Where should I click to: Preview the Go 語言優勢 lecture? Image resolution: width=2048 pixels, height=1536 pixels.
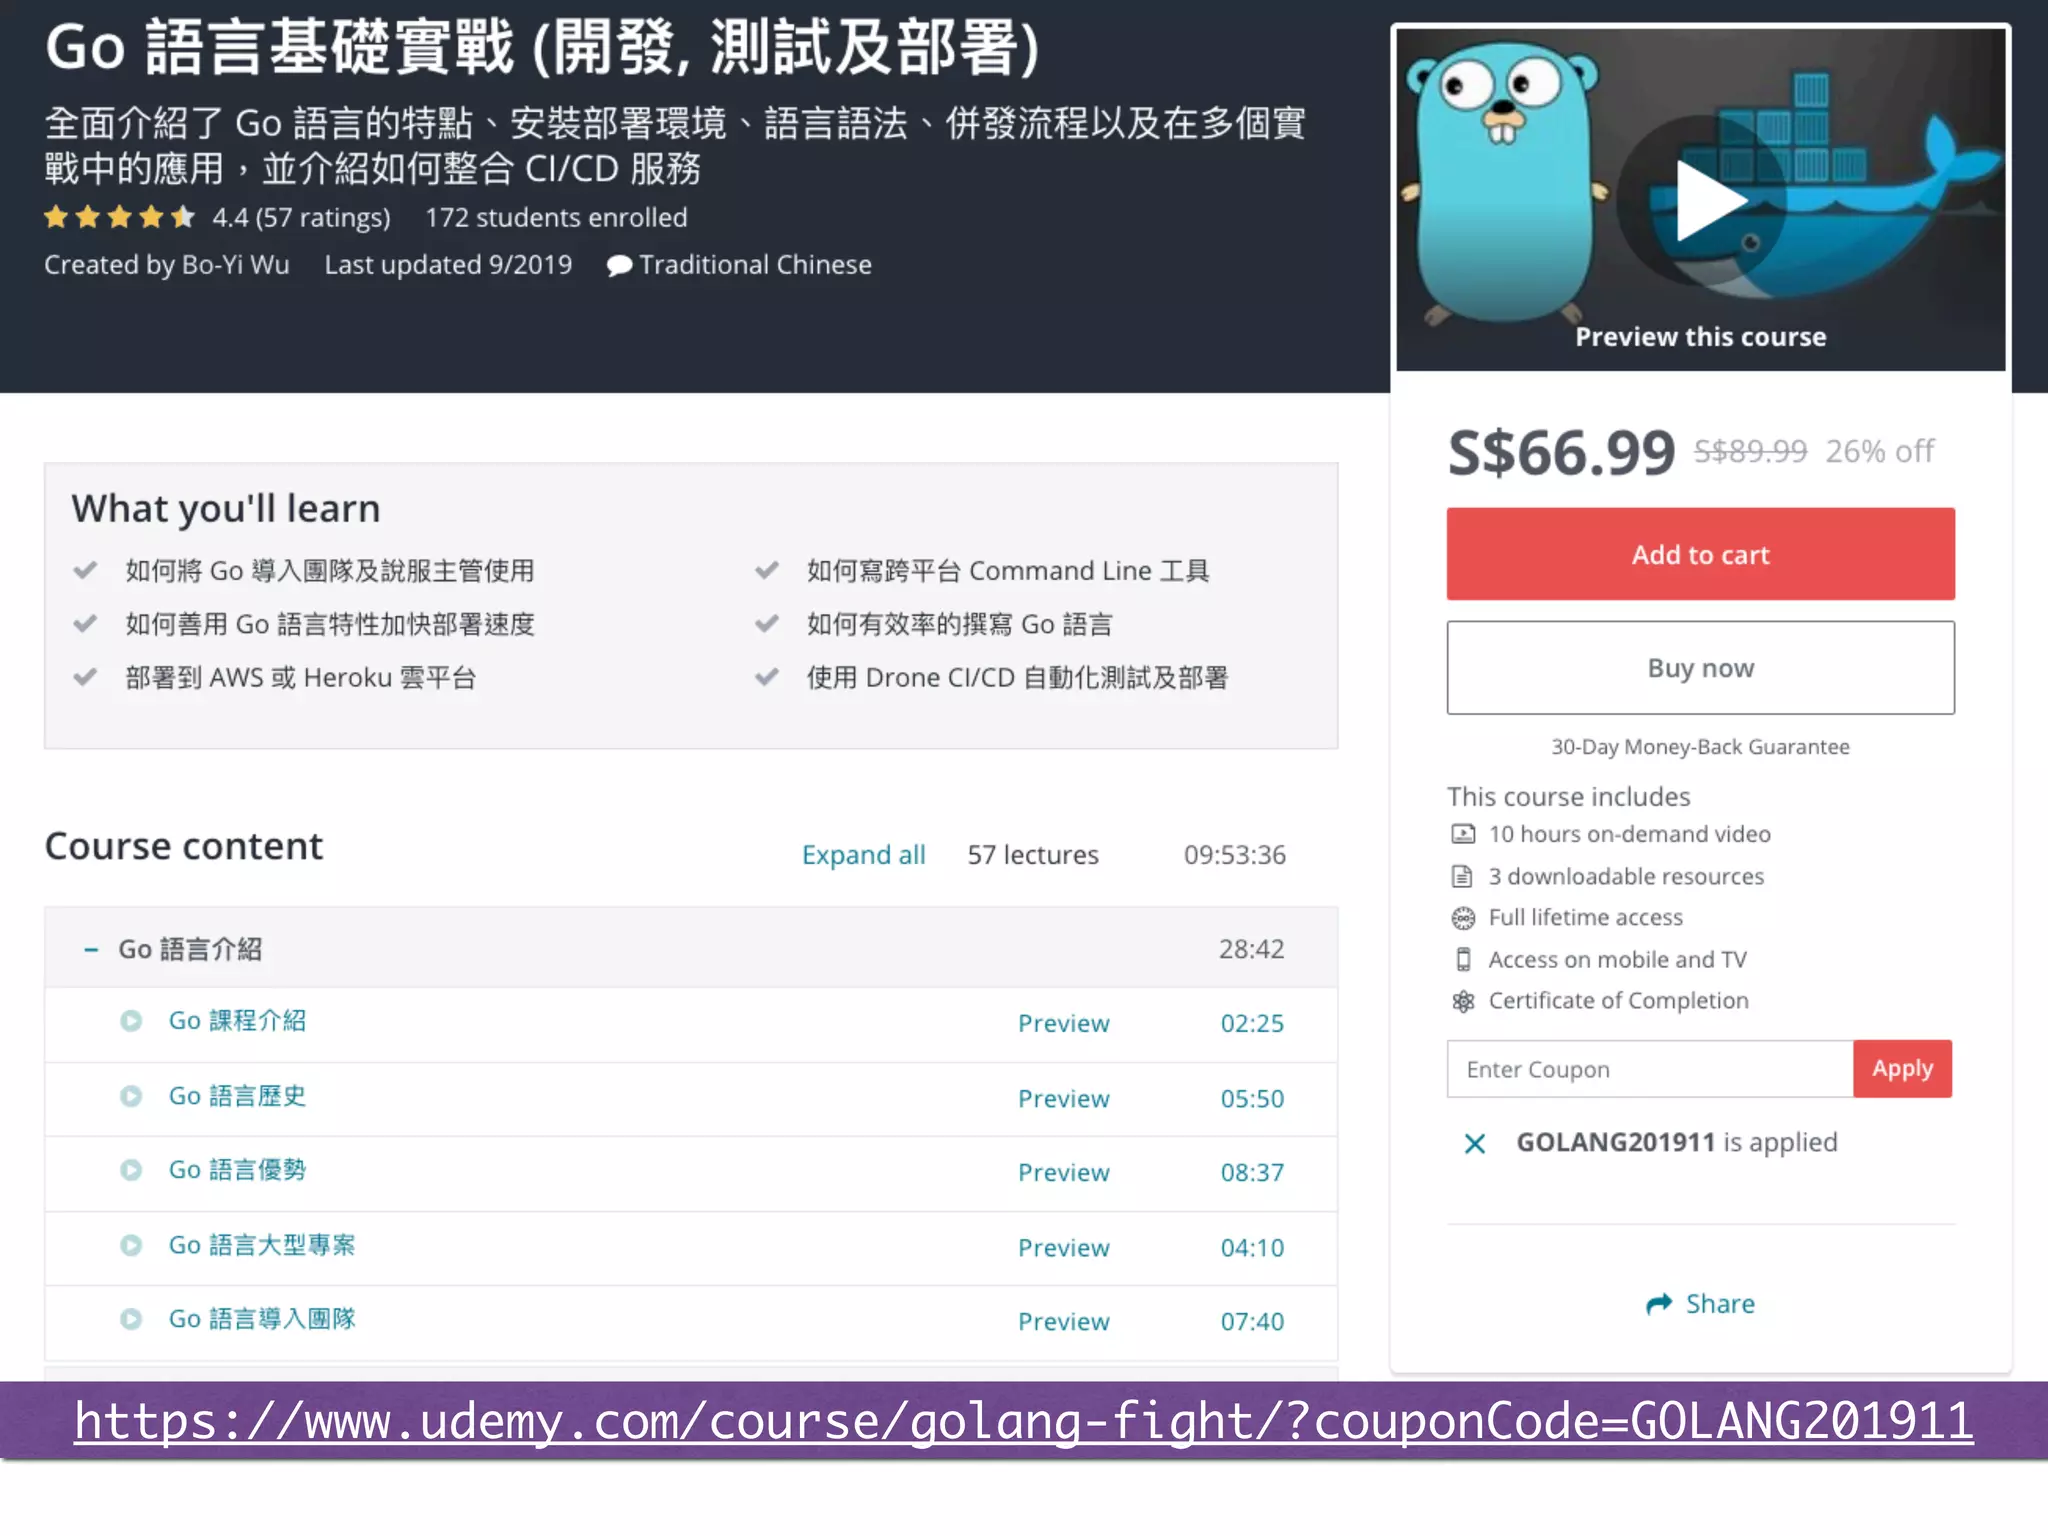tap(1064, 1172)
